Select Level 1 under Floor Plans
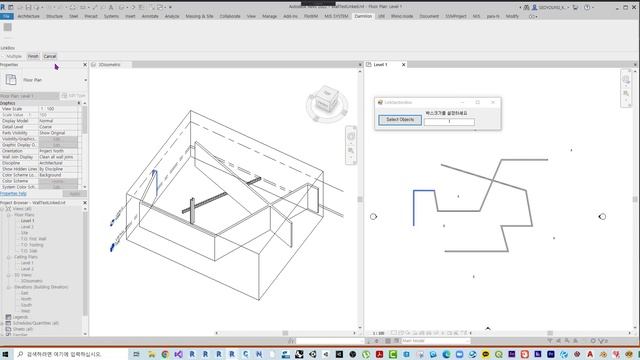 [x=27, y=221]
